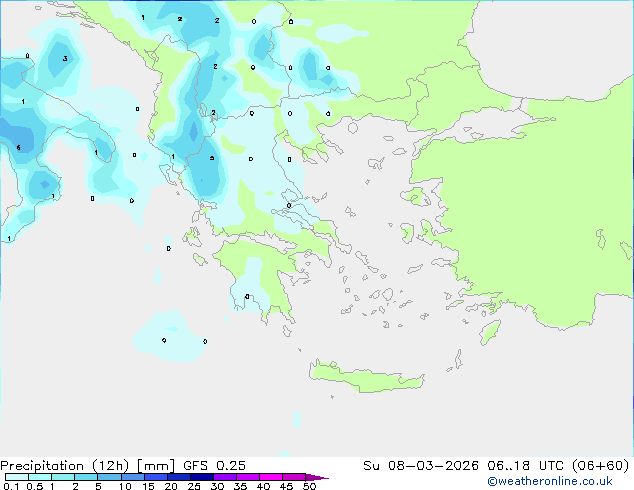Click the '06..18 UTC' time range text
The image size is (634, 490).
(x=525, y=466)
